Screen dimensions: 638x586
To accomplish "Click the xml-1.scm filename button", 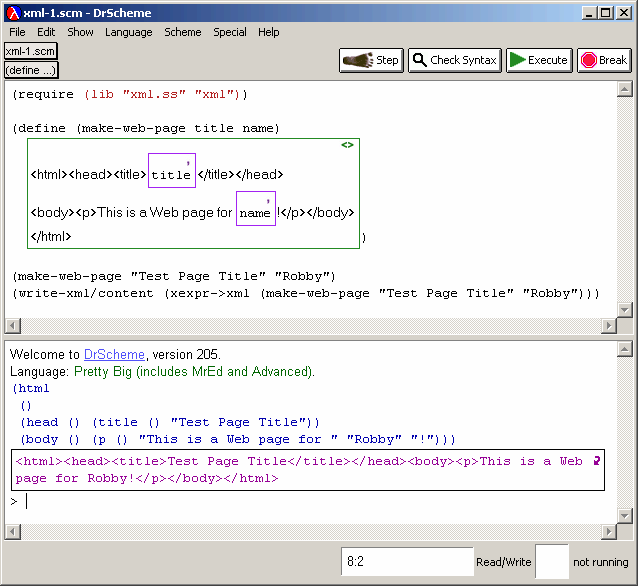I will click(31, 51).
